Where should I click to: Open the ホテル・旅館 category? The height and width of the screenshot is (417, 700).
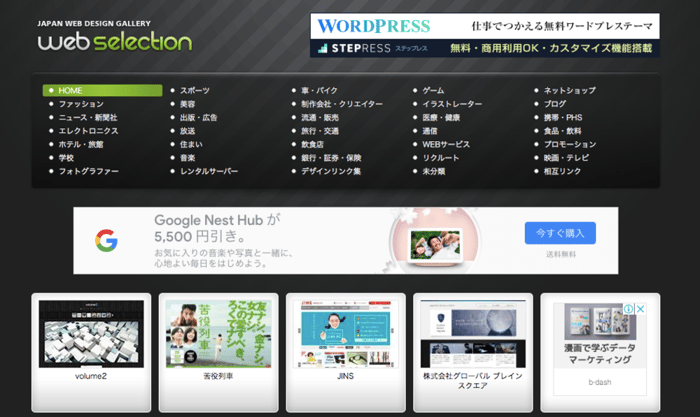[81, 144]
